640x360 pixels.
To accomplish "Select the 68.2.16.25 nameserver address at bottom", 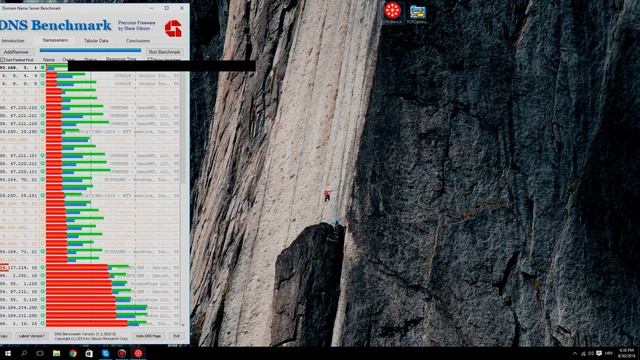I will coord(19,324).
